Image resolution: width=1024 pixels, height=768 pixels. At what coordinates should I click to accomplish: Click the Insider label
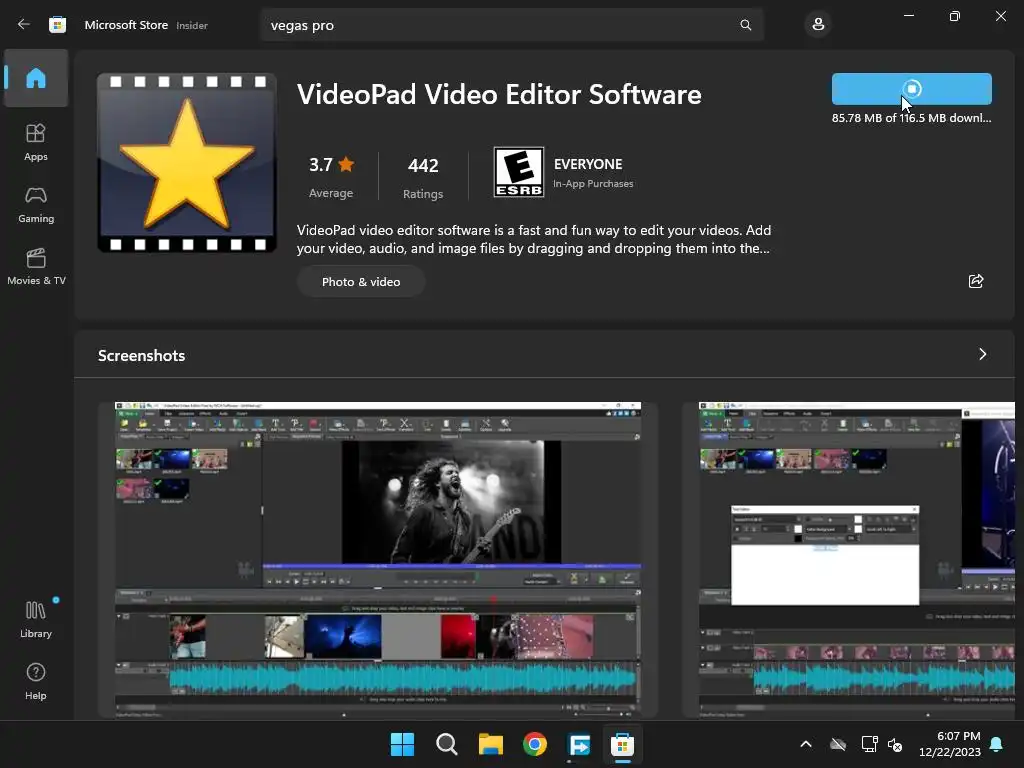pyautogui.click(x=192, y=25)
